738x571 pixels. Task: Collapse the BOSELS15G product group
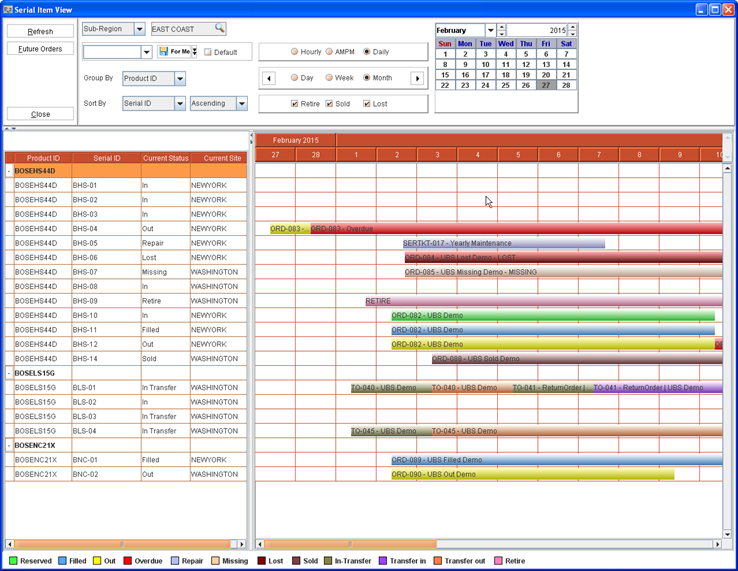pos(9,373)
